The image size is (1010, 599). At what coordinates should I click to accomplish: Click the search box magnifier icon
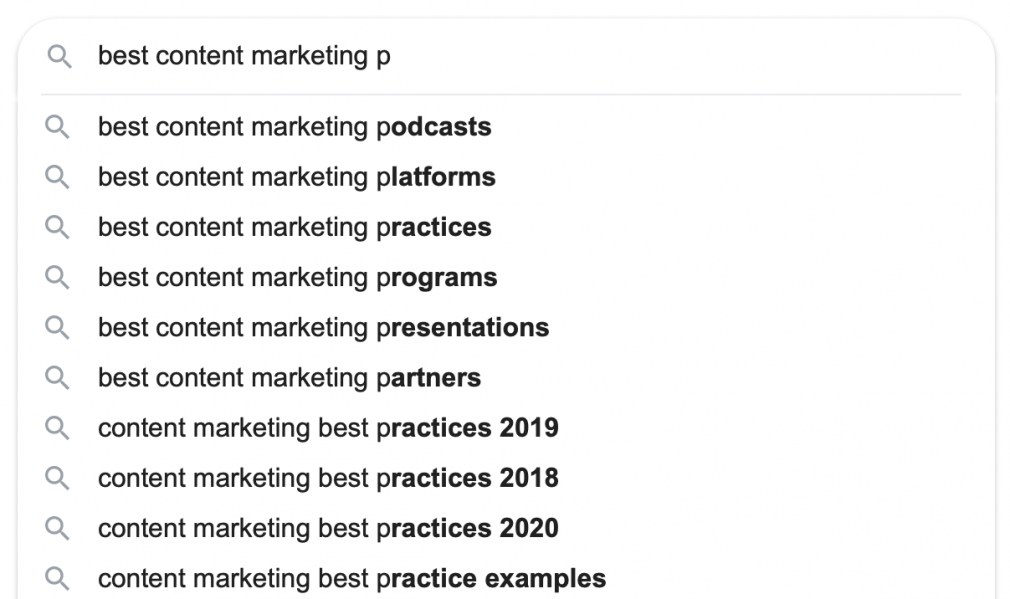click(x=59, y=57)
